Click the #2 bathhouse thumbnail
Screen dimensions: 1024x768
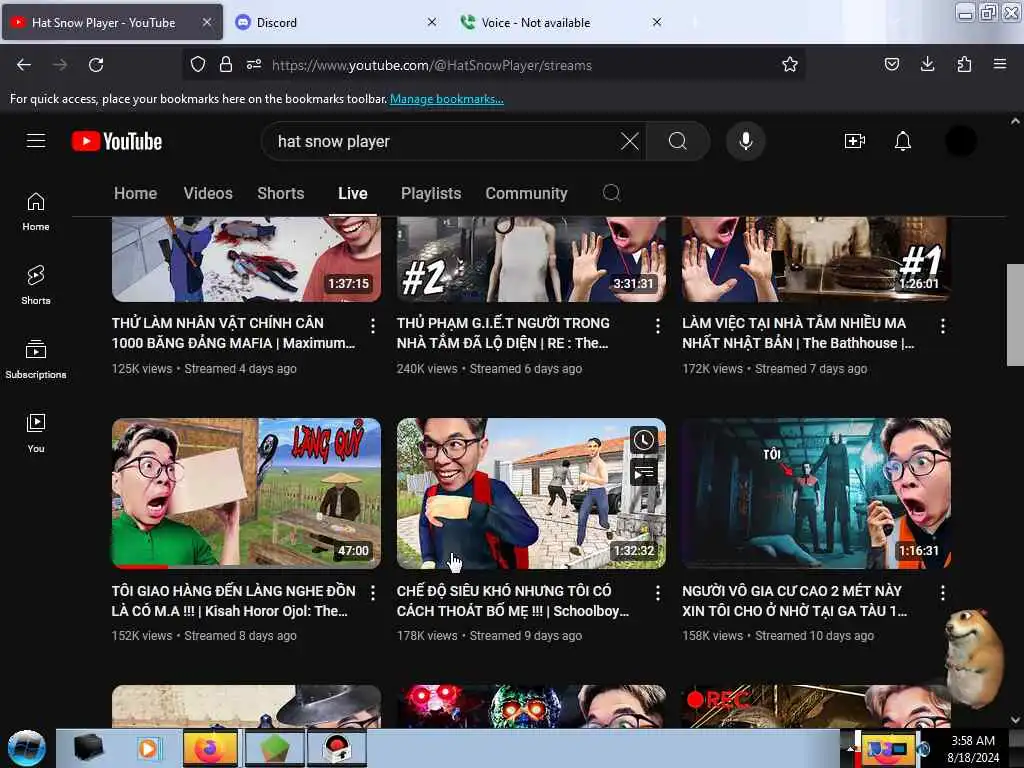pos(531,259)
